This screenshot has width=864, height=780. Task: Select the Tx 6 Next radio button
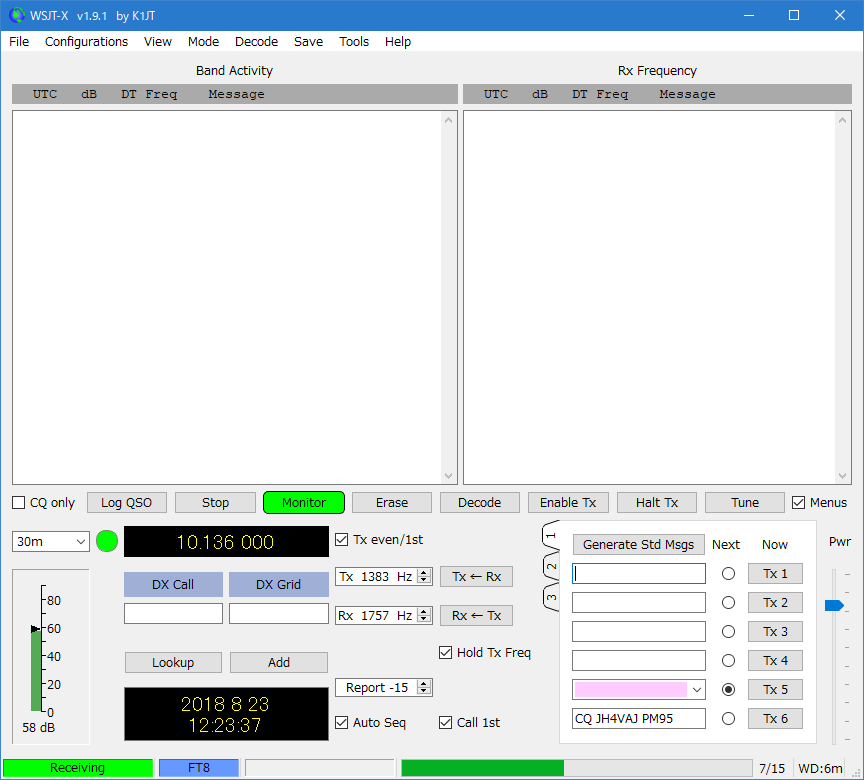pos(728,719)
